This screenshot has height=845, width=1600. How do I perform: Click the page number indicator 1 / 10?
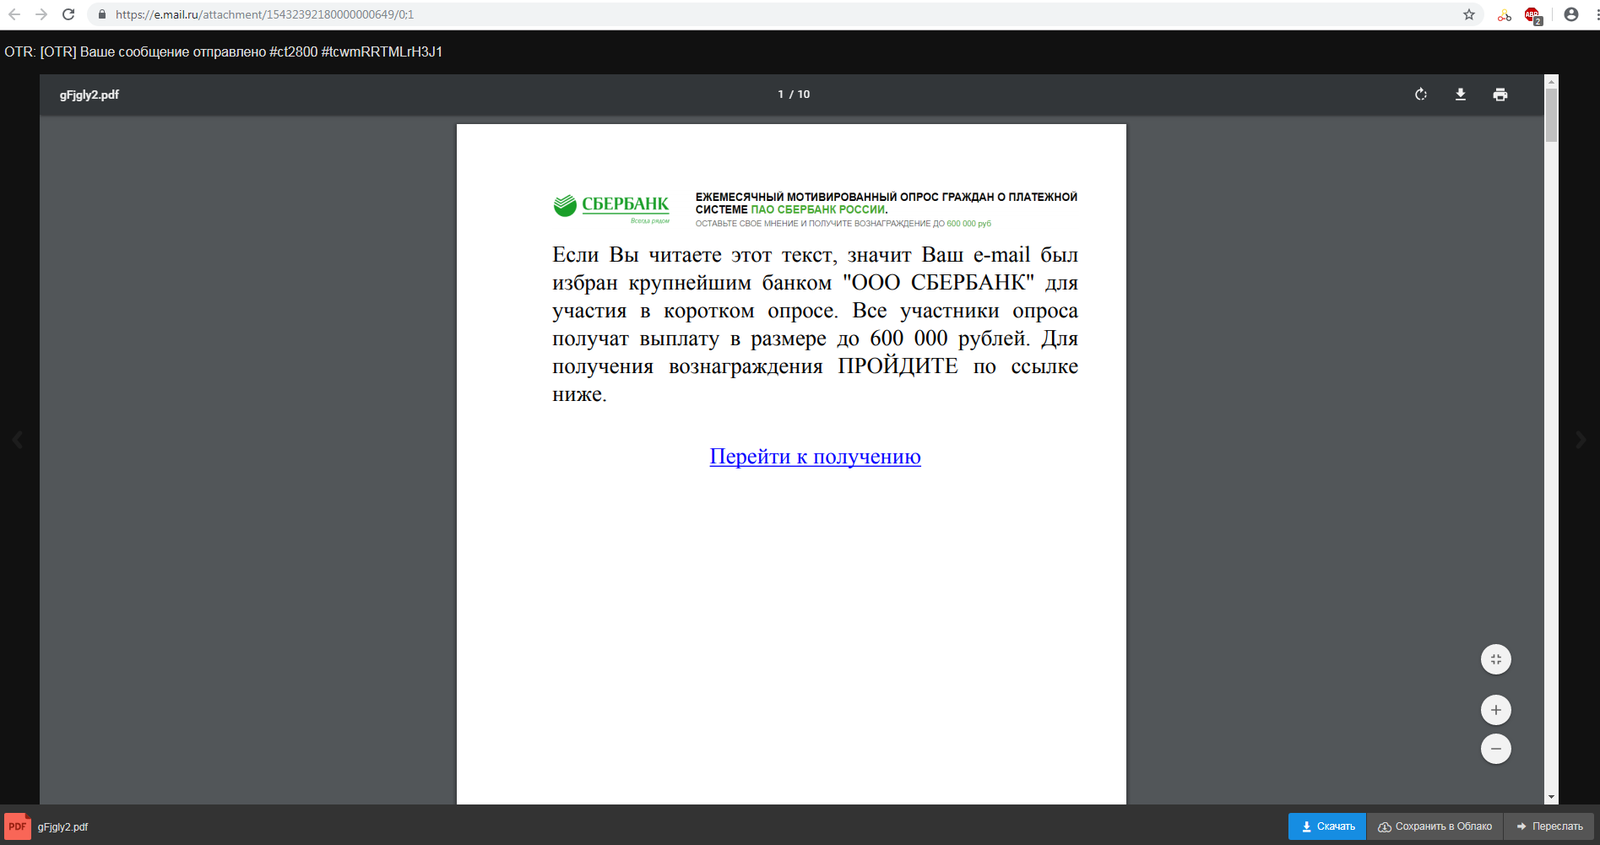coord(794,94)
